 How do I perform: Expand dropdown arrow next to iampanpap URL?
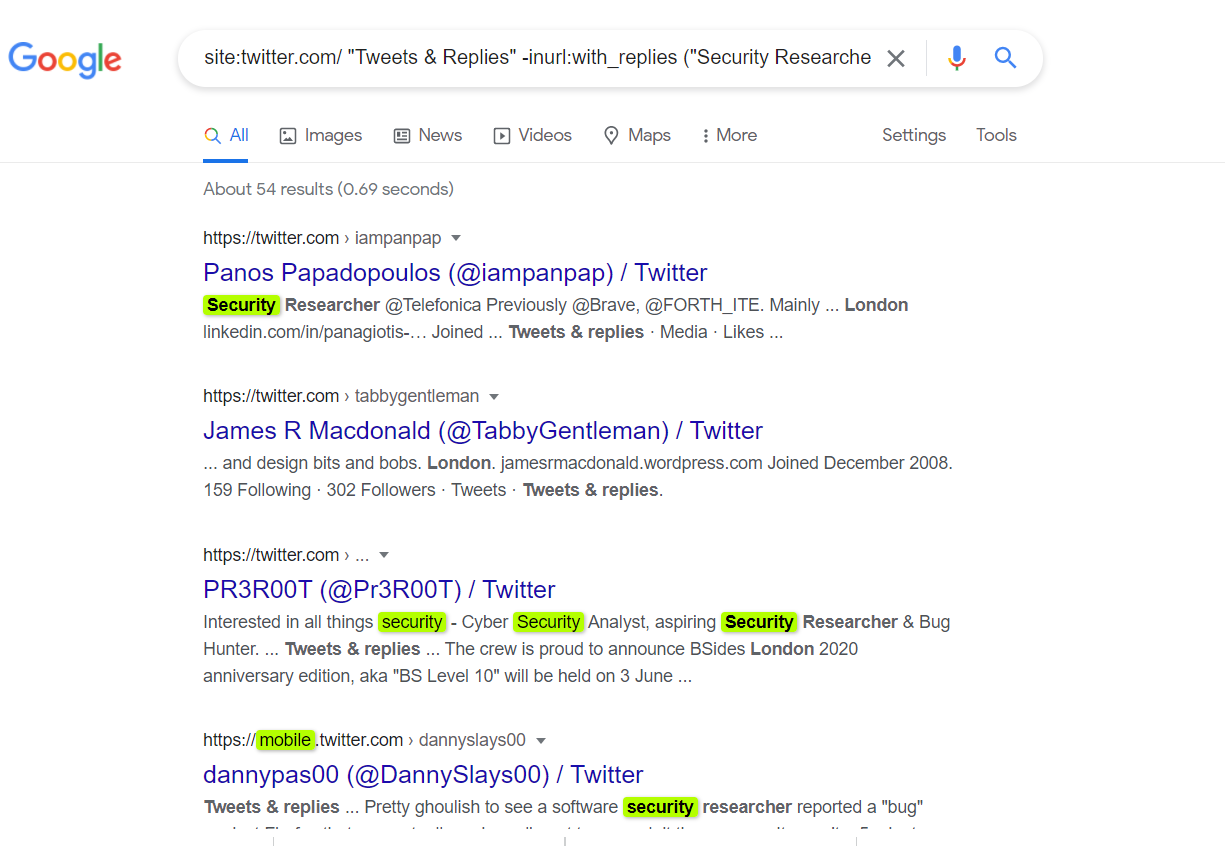(456, 238)
